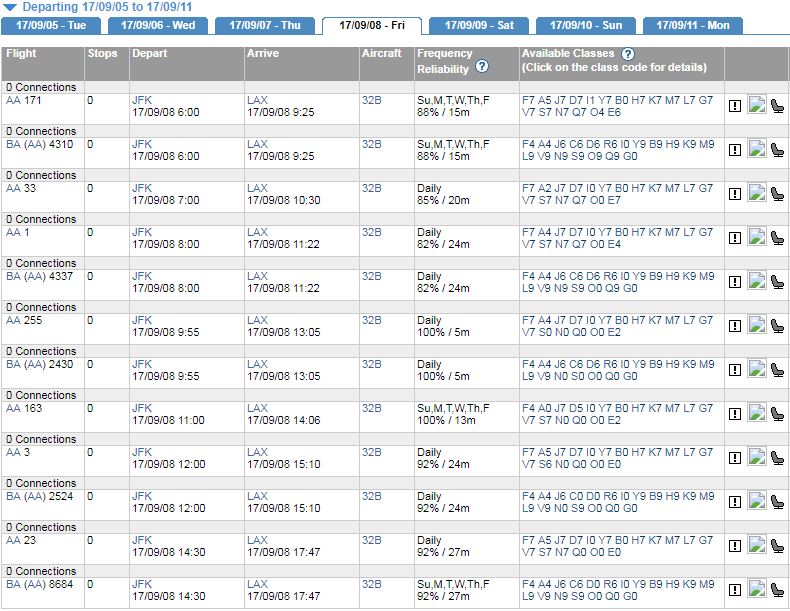
Task: Select the 17/09/09 - Sat tab
Action: click(x=479, y=25)
